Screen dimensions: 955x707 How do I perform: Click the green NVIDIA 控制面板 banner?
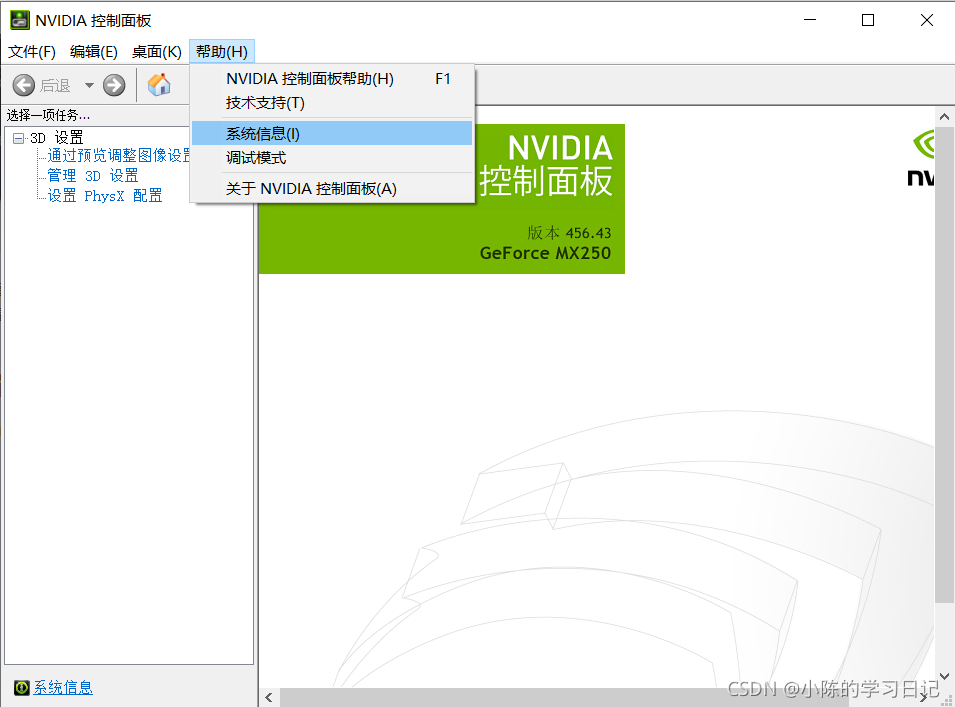click(x=442, y=199)
